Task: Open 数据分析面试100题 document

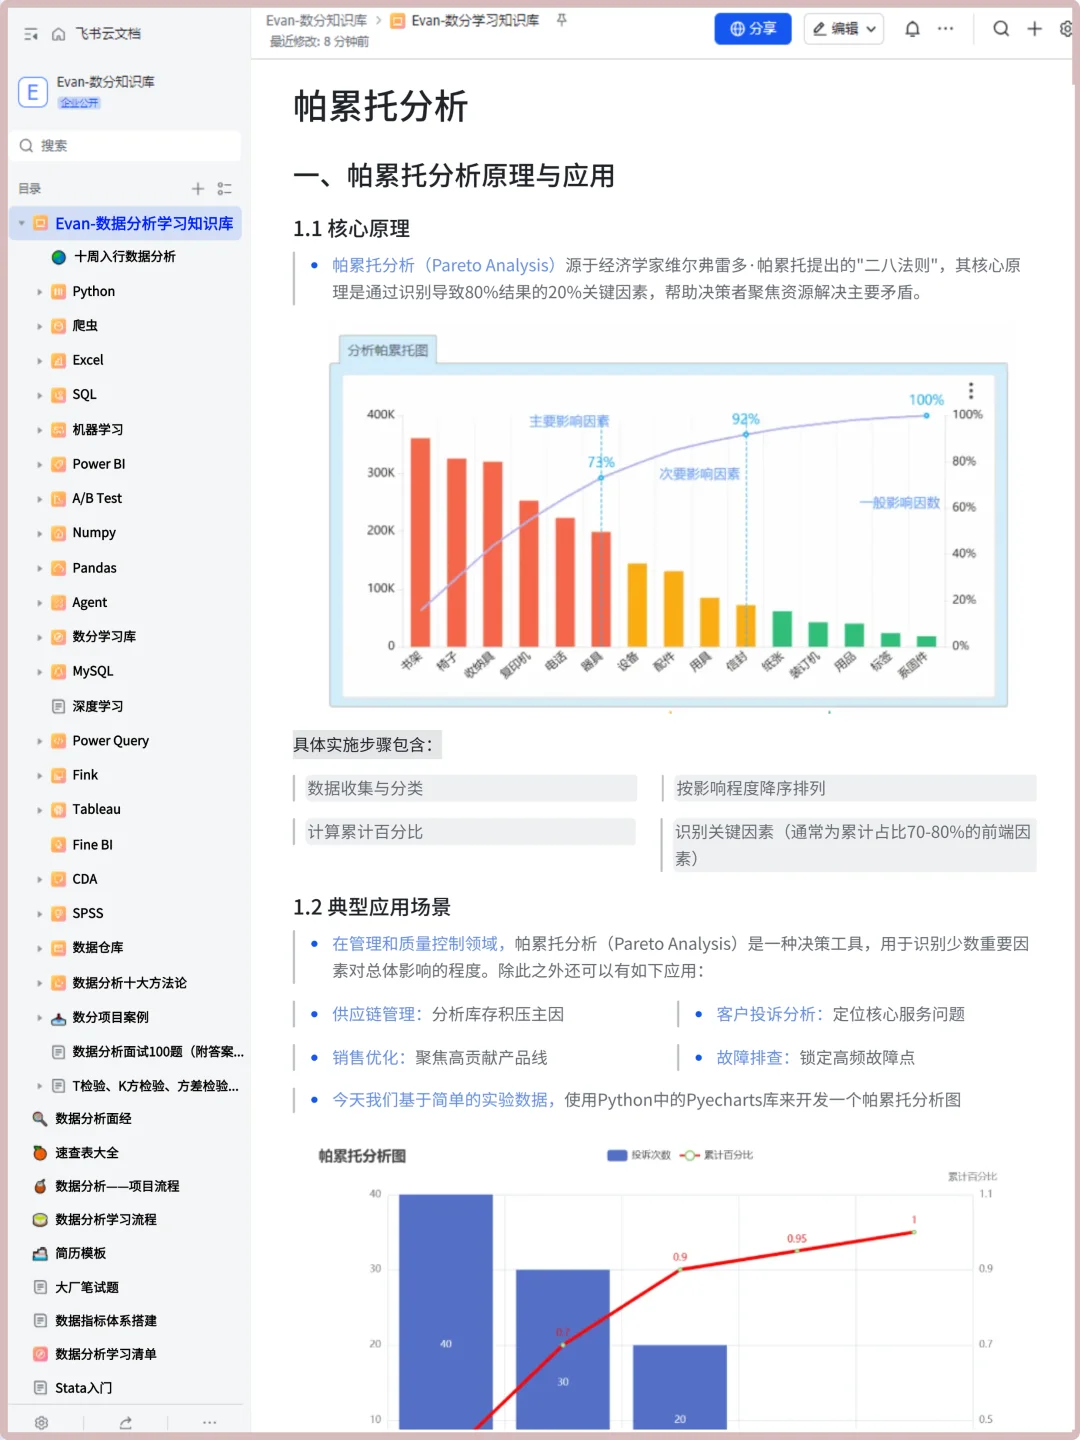Action: tap(158, 1052)
